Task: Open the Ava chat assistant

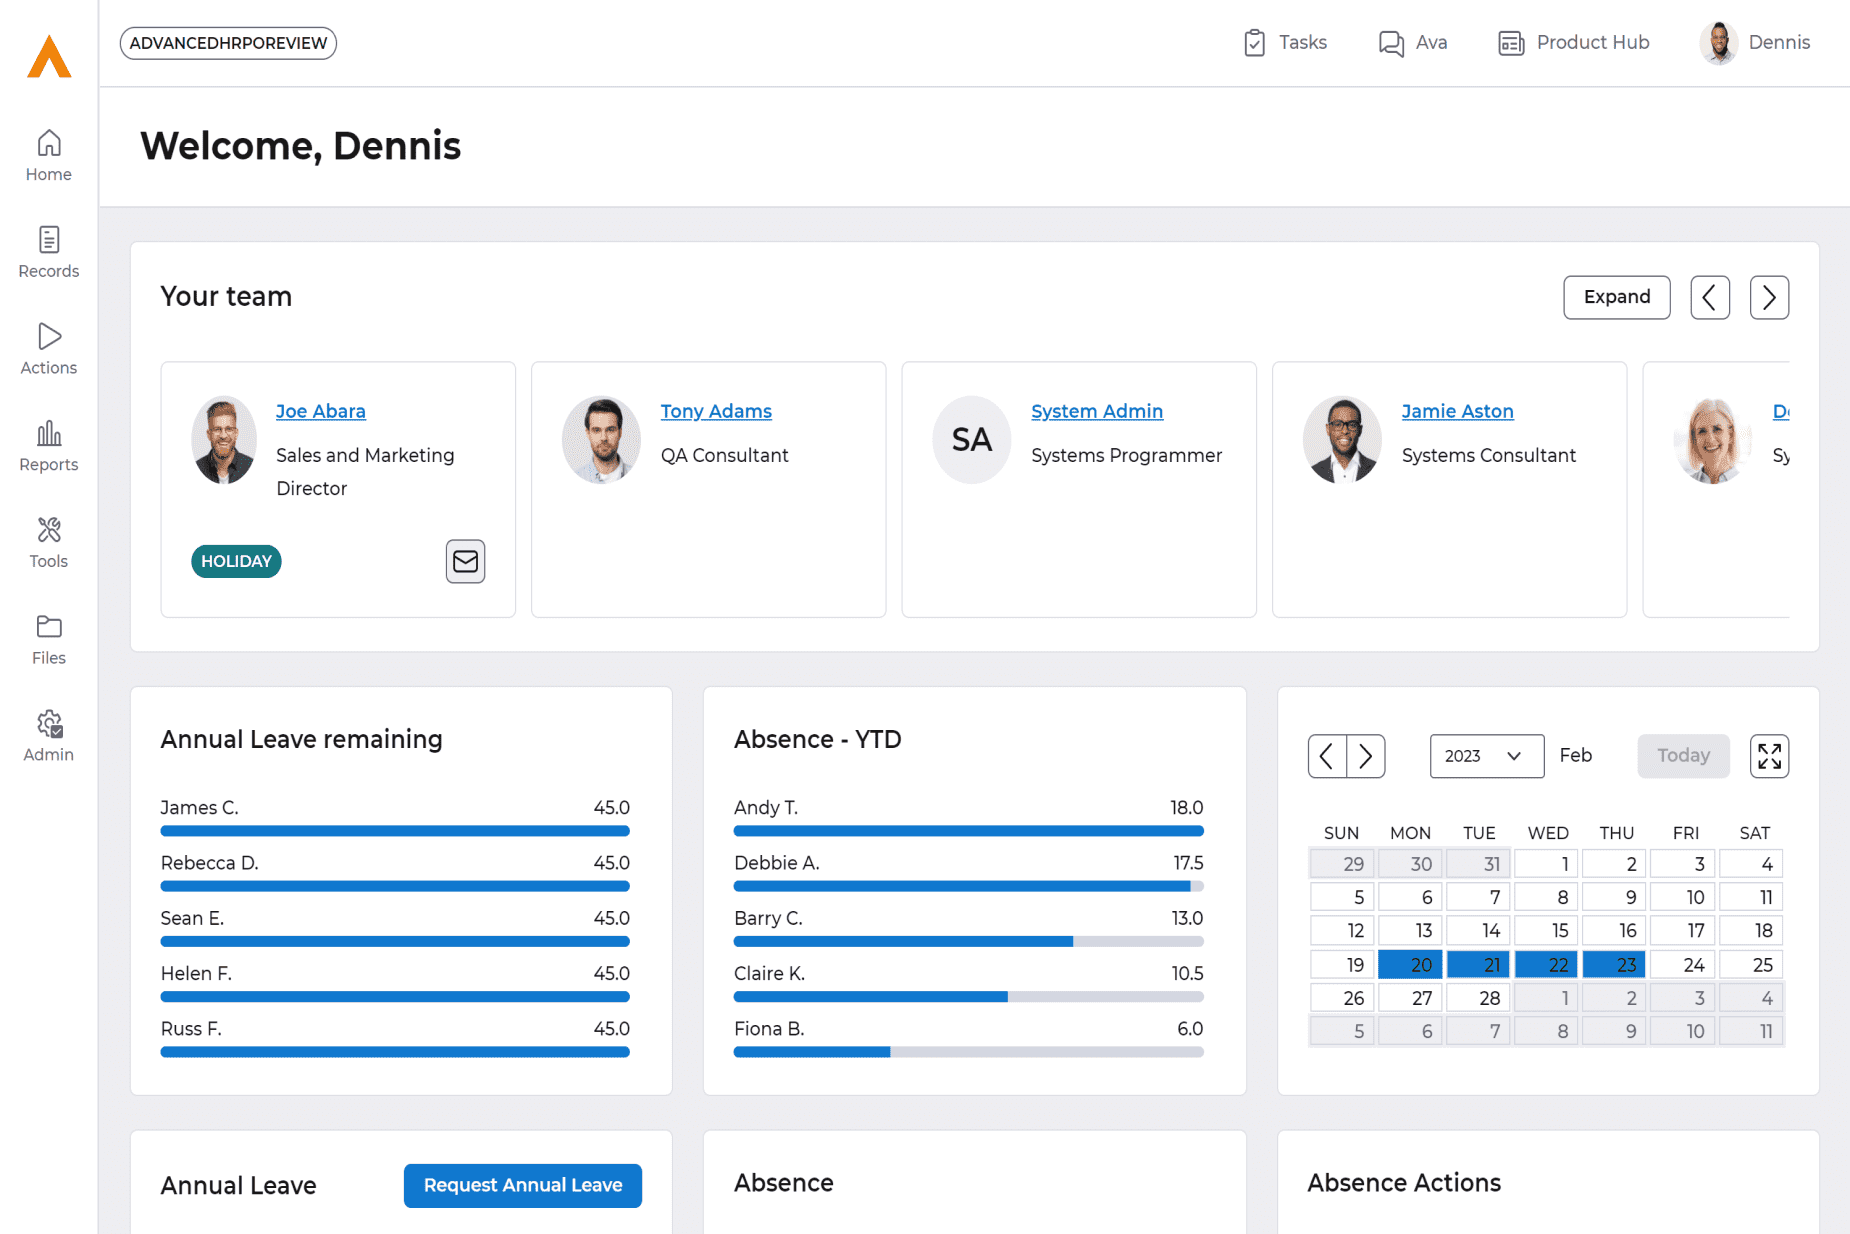Action: coord(1412,43)
